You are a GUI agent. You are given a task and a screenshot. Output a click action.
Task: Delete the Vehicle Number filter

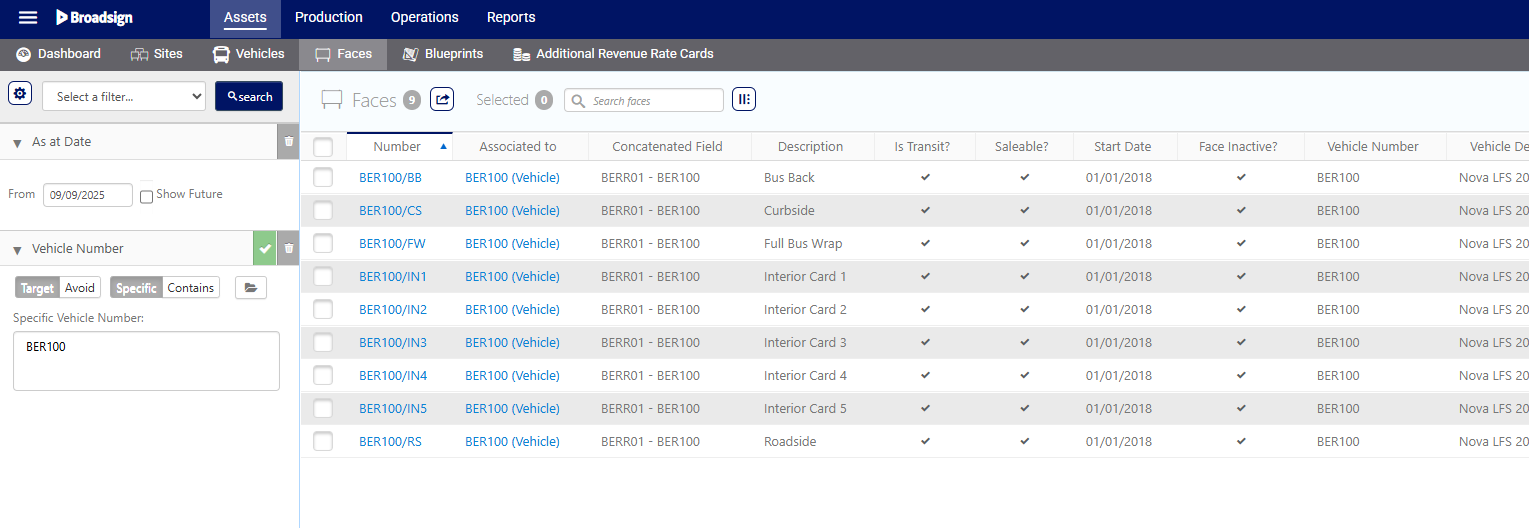(289, 249)
